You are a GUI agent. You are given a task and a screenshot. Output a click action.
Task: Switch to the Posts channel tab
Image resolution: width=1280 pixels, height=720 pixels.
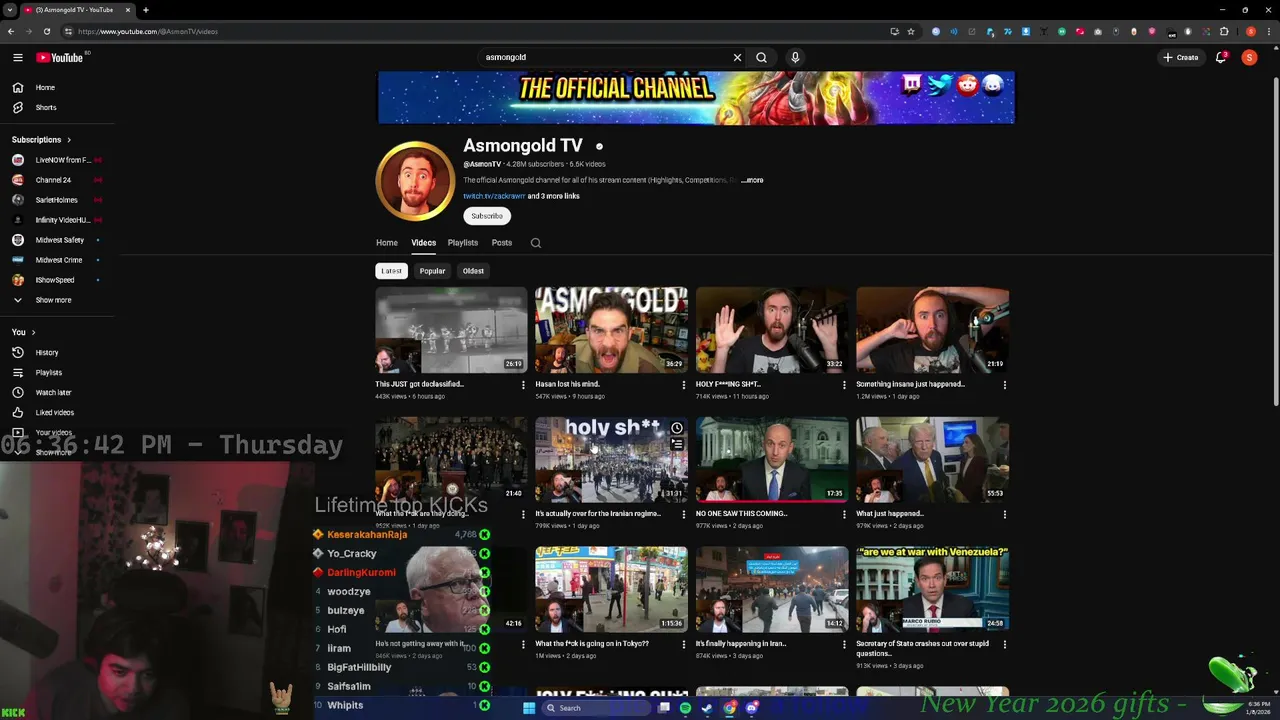coord(502,243)
